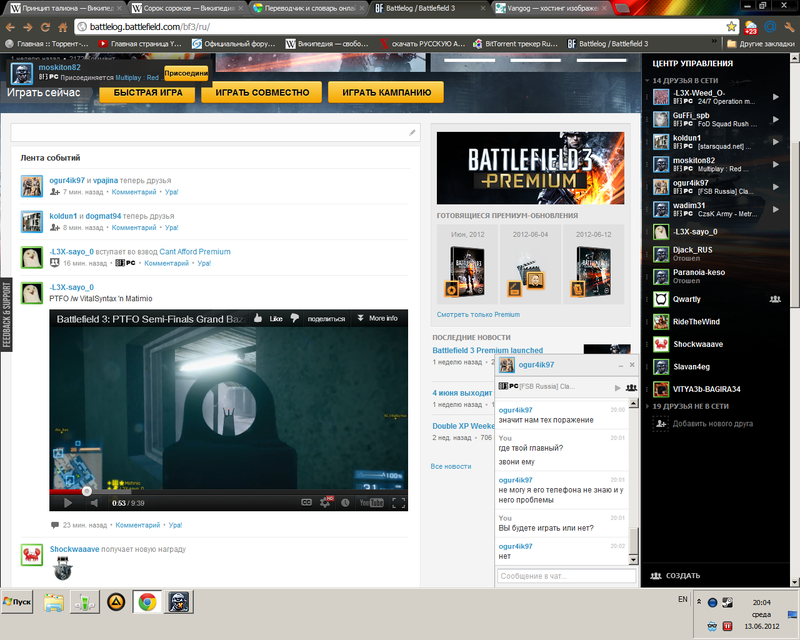Join wadim31 server via play arrow
The width and height of the screenshot is (800, 640).
pyautogui.click(x=776, y=209)
